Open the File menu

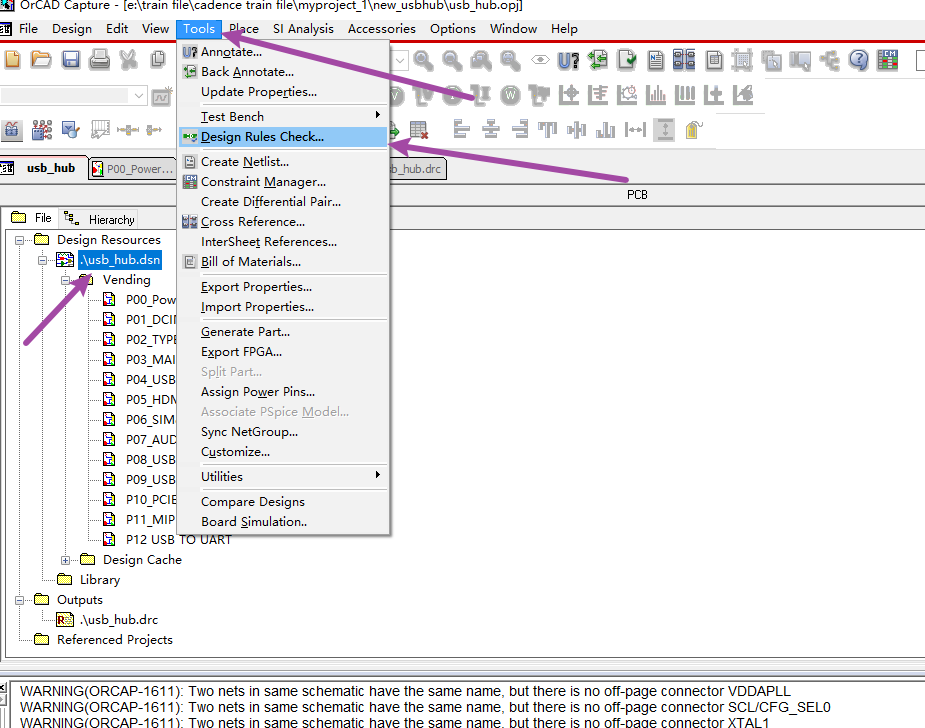[x=28, y=29]
